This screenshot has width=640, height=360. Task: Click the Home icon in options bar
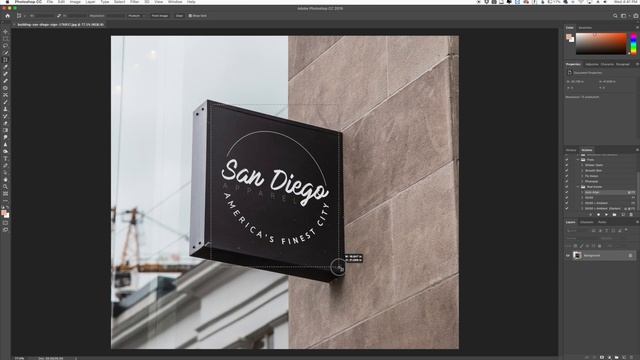(x=7, y=16)
